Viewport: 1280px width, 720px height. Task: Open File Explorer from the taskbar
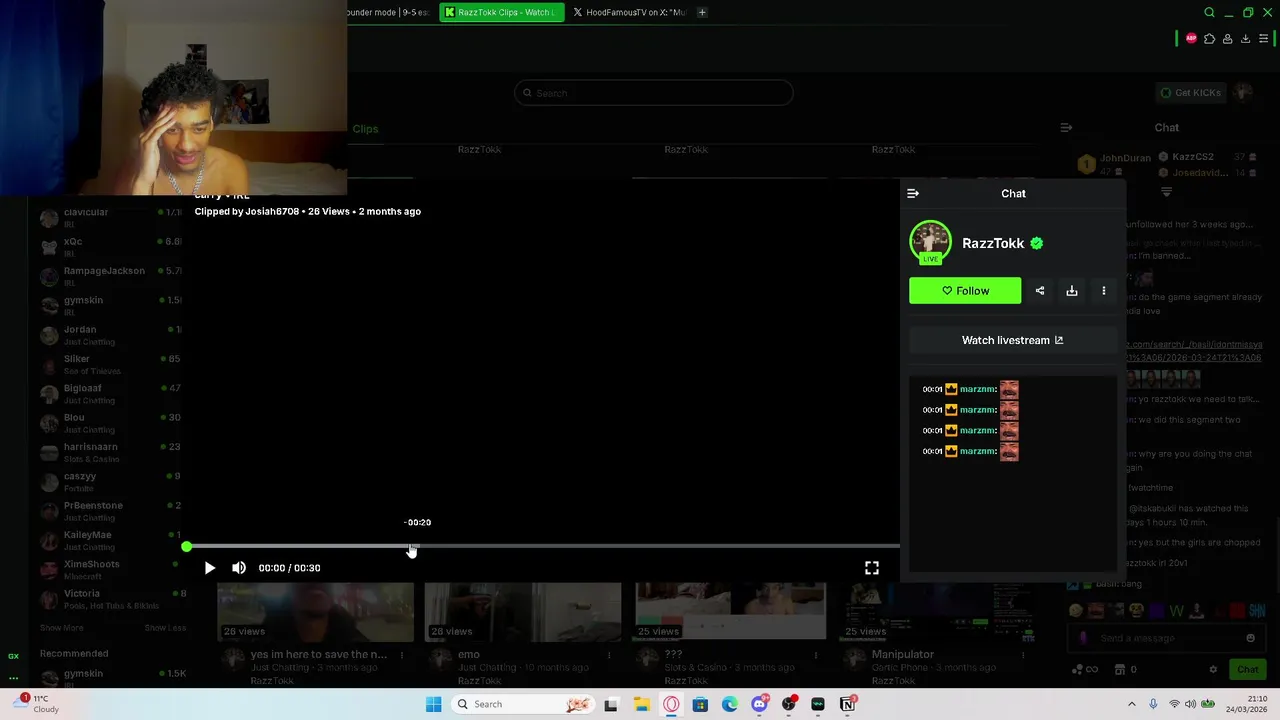point(641,704)
